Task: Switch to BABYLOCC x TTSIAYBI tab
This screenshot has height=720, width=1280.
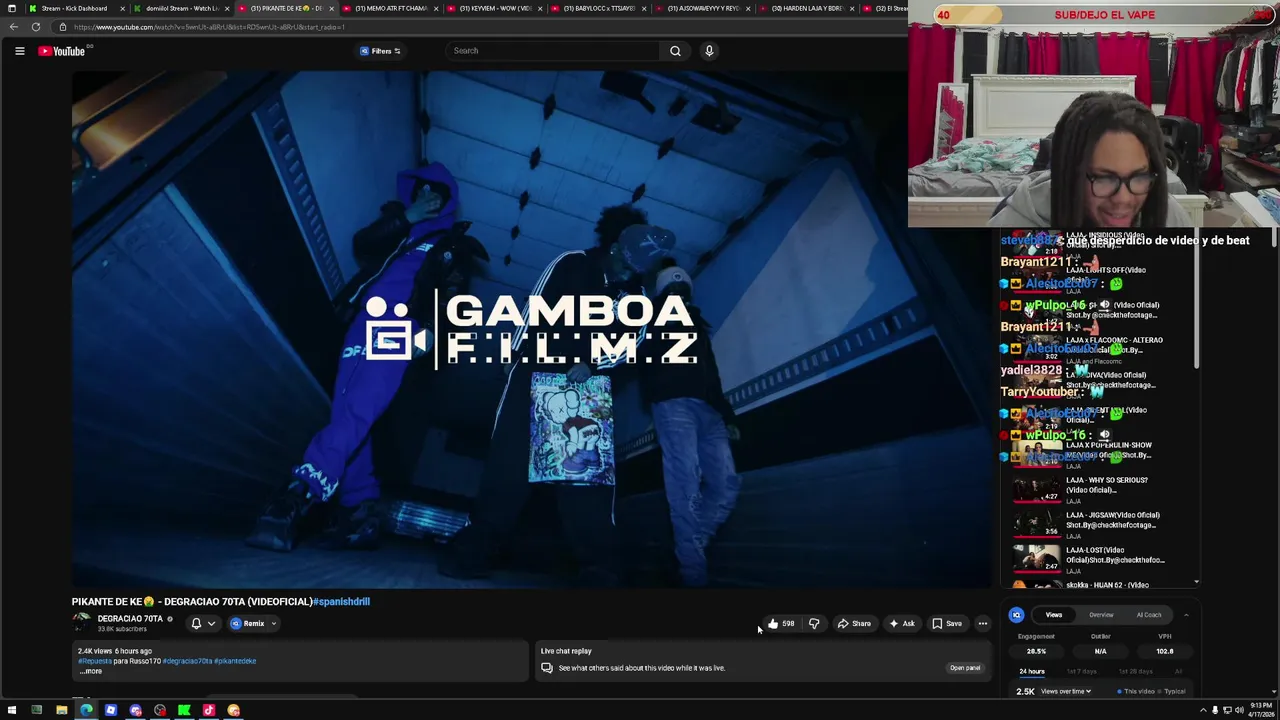Action: click(599, 8)
